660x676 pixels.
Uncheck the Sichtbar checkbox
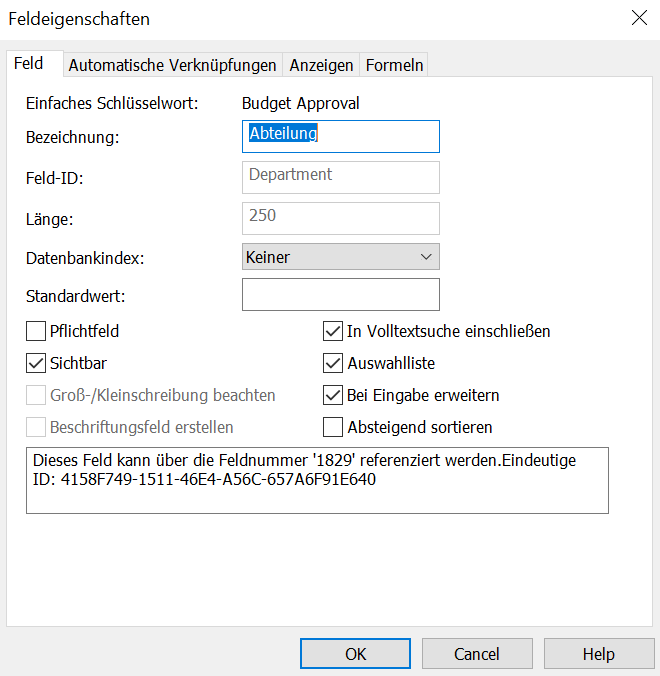(x=36, y=363)
